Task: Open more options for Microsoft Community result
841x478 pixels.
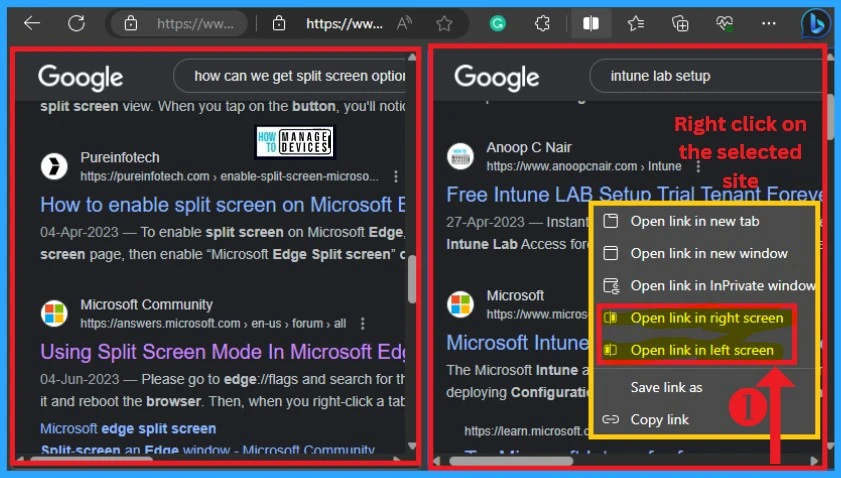Action: pyautogui.click(x=363, y=323)
